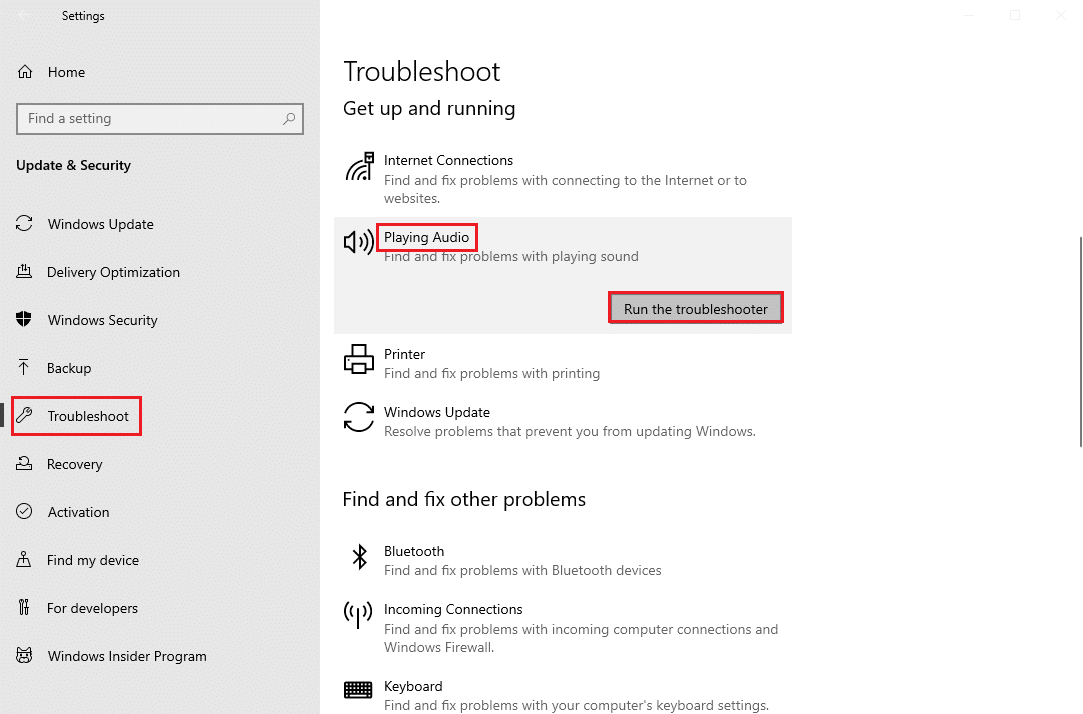Click the back arrow at top left

tap(24, 16)
